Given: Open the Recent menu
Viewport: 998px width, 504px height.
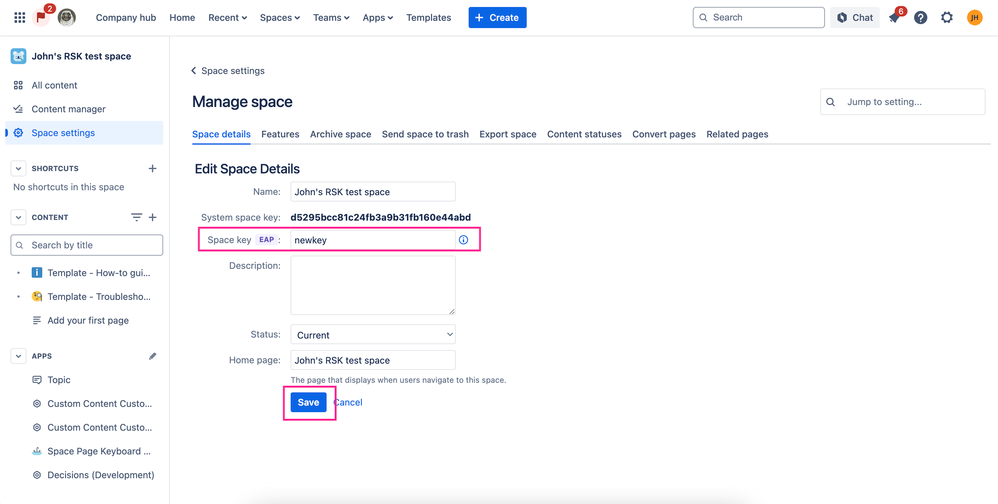Looking at the screenshot, I should (227, 18).
